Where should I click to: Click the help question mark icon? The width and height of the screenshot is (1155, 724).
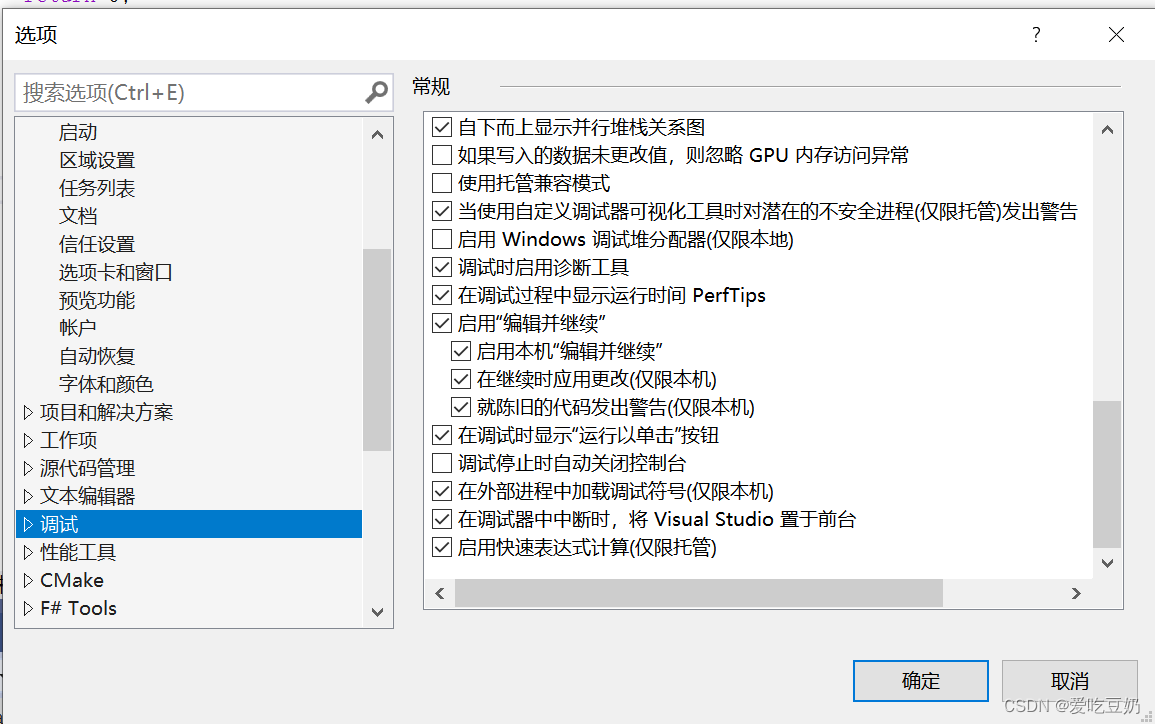tap(1036, 35)
